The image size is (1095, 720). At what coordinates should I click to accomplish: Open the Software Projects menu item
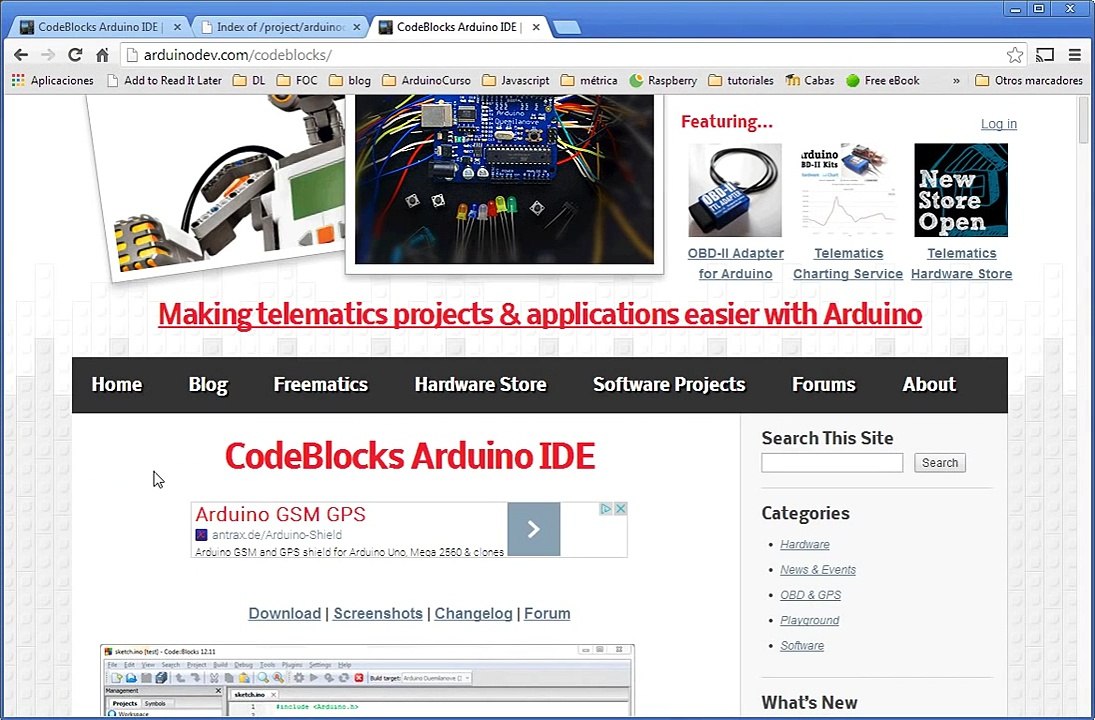pyautogui.click(x=669, y=385)
